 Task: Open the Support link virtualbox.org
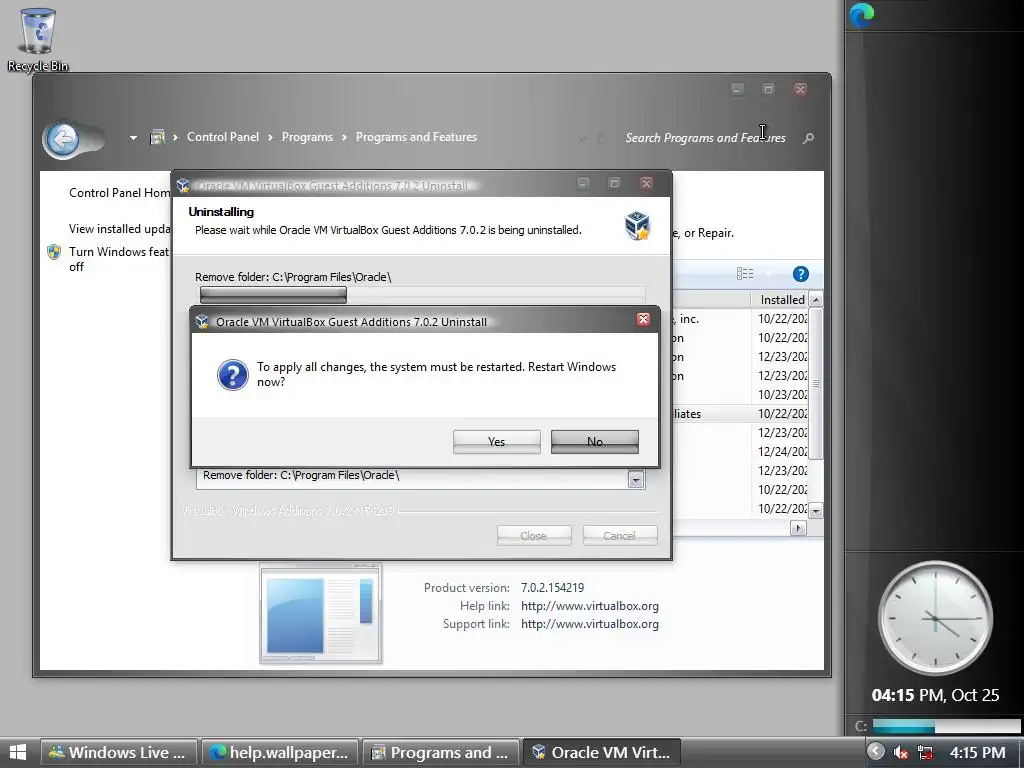pyautogui.click(x=589, y=624)
